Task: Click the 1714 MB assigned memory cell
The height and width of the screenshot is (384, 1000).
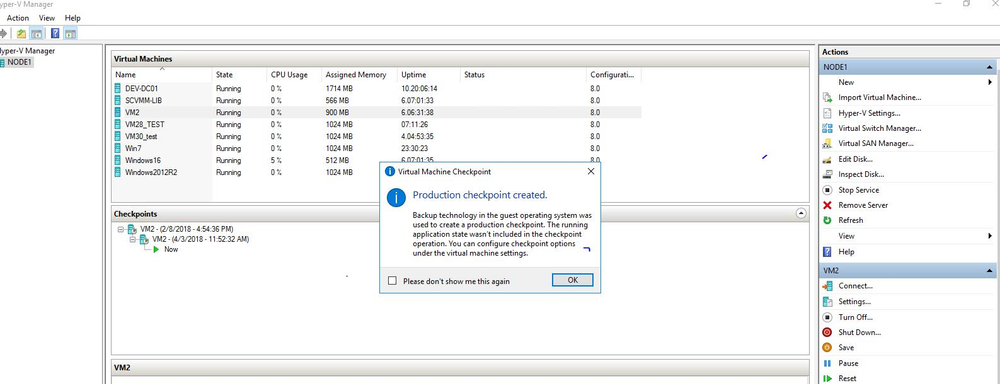Action: point(339,89)
